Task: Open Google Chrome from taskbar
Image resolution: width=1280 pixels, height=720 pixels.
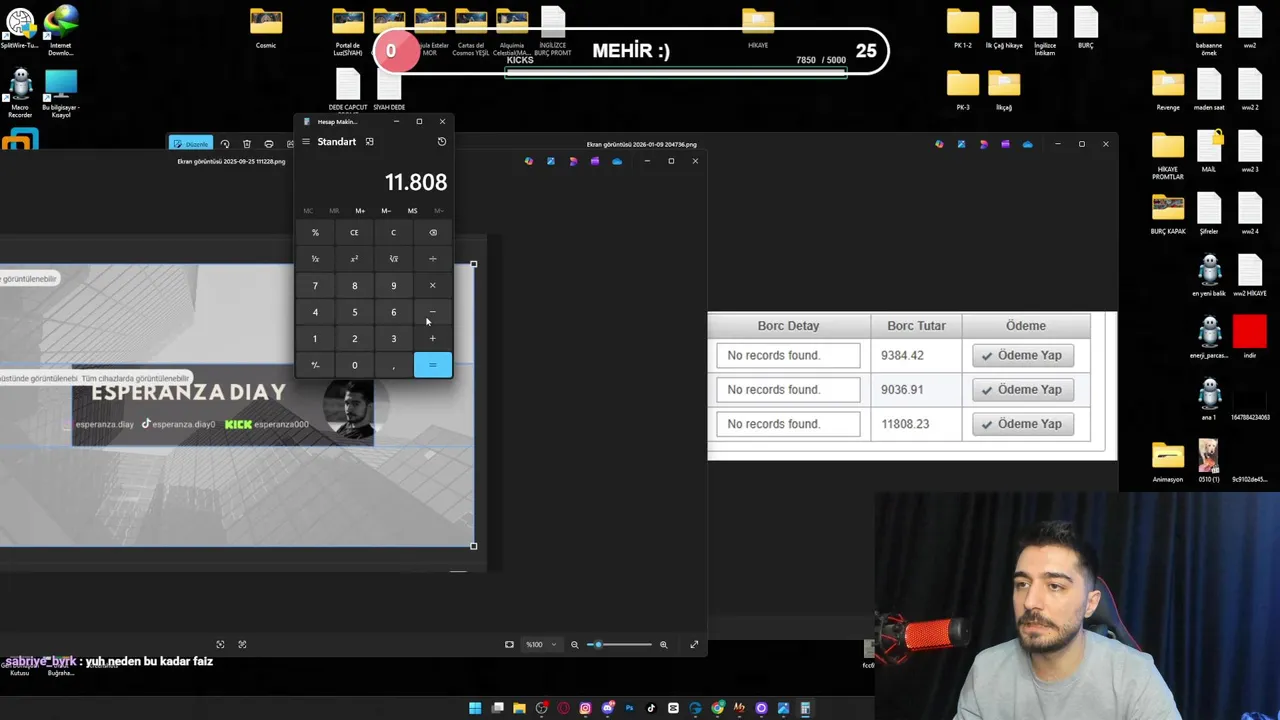Action: coord(717,708)
